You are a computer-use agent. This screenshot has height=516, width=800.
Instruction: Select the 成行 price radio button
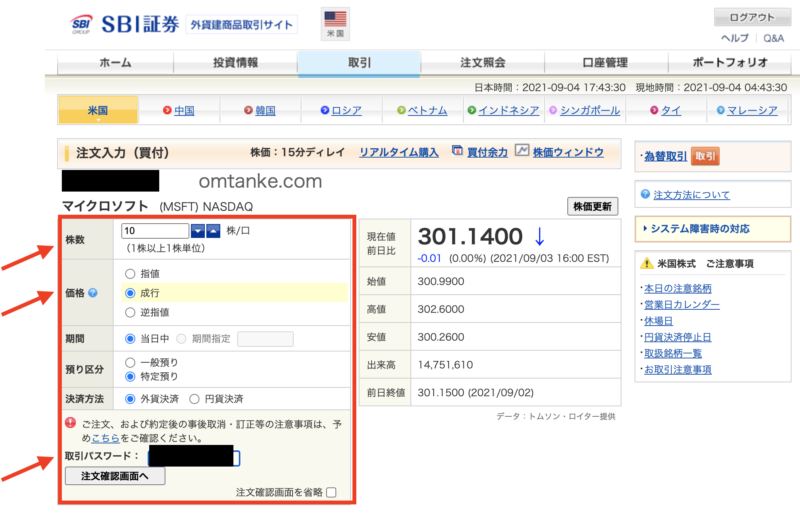130,293
